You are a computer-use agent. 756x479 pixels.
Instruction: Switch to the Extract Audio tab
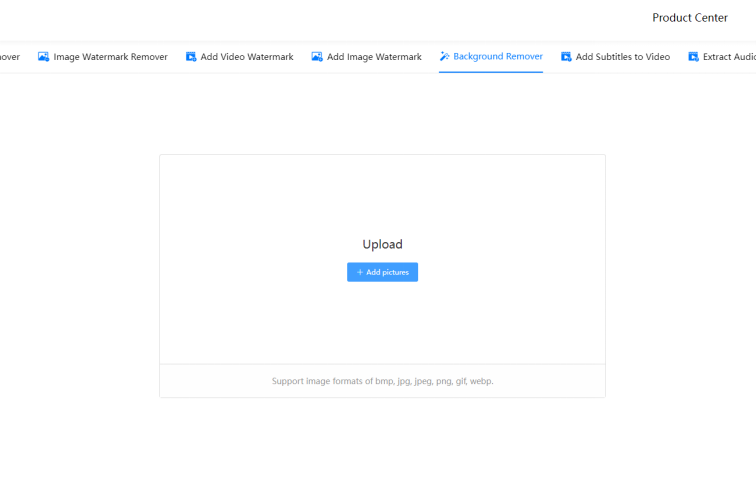722,57
